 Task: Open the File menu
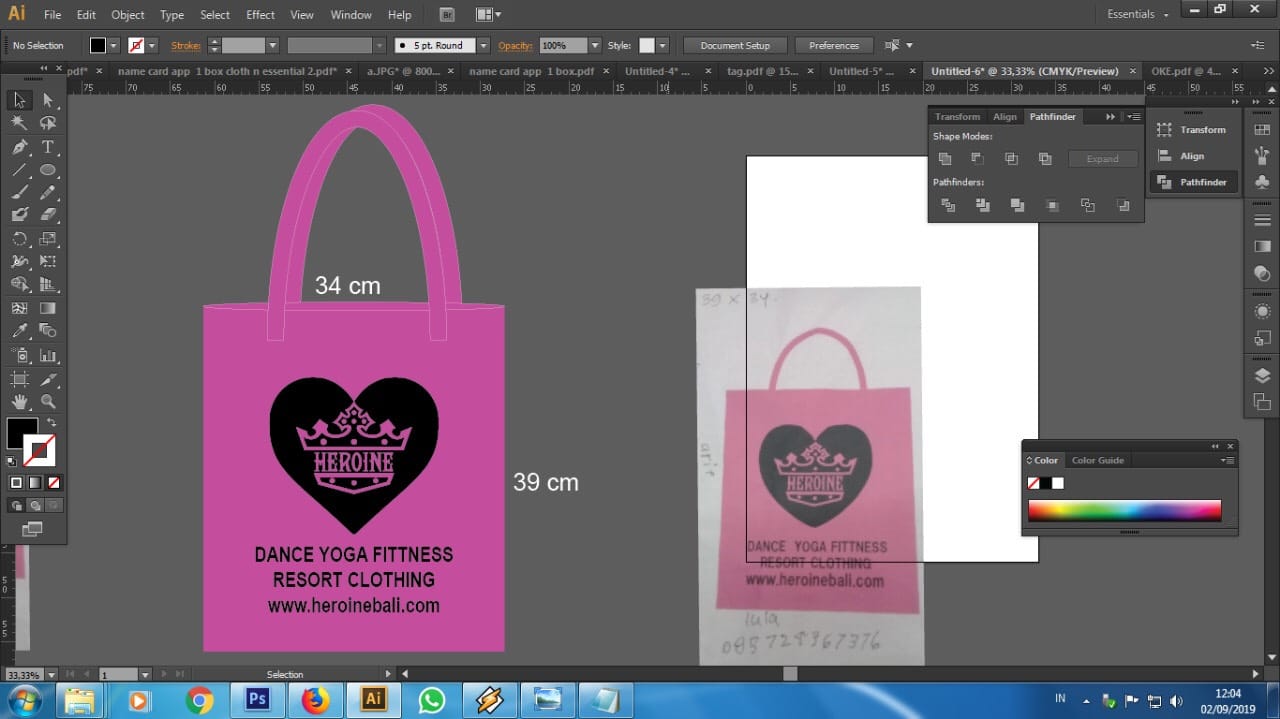pos(52,15)
